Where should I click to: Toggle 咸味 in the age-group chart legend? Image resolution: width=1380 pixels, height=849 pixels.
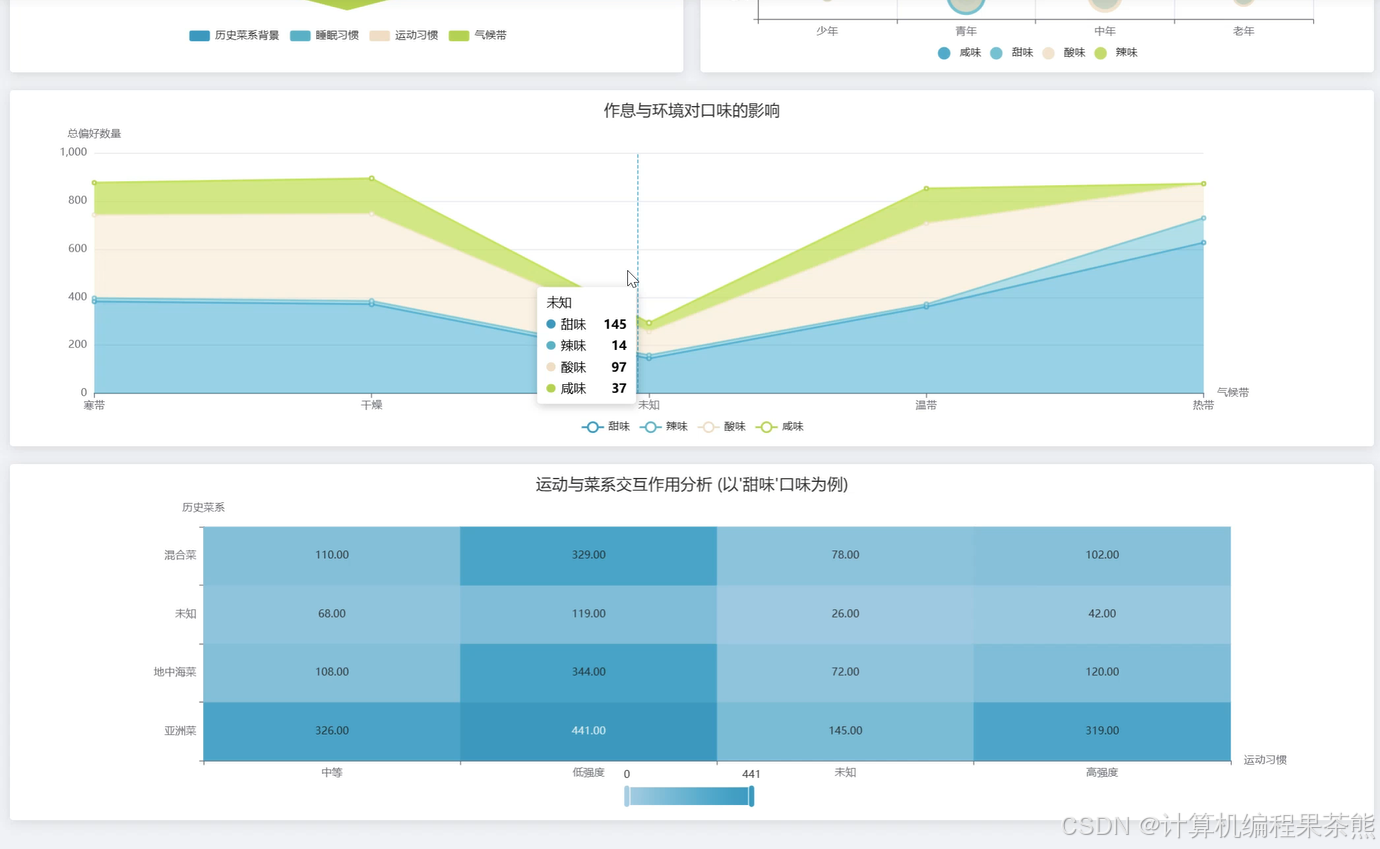pyautogui.click(x=959, y=53)
